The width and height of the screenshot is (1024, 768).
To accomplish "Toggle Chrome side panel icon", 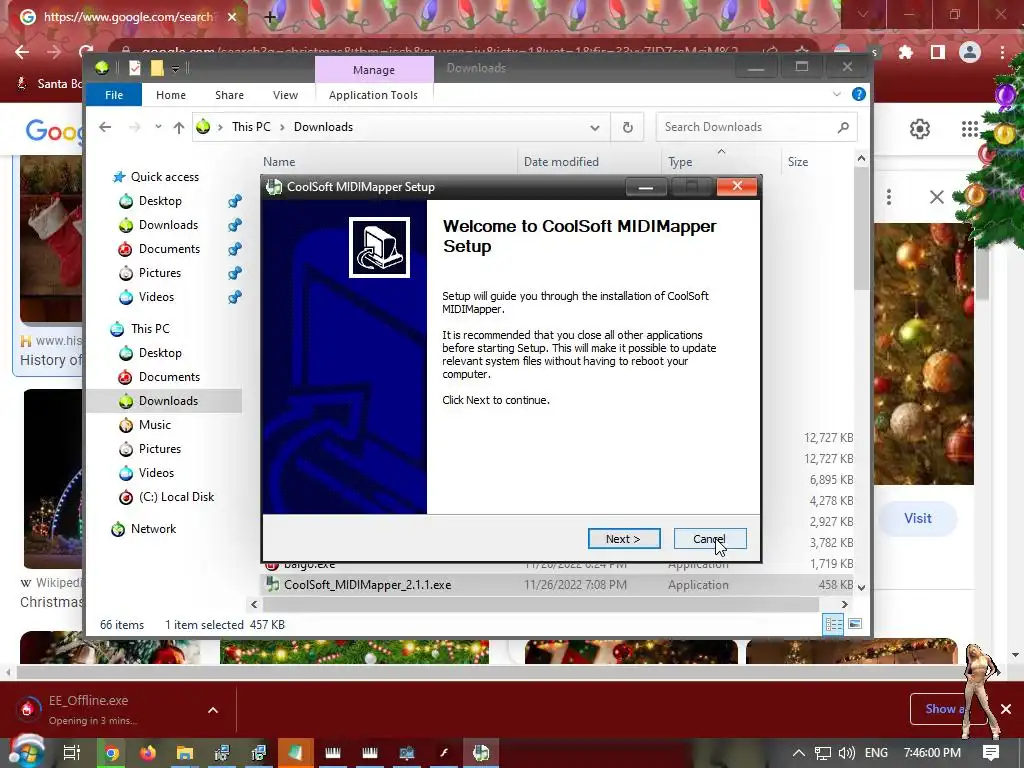I will click(x=938, y=52).
